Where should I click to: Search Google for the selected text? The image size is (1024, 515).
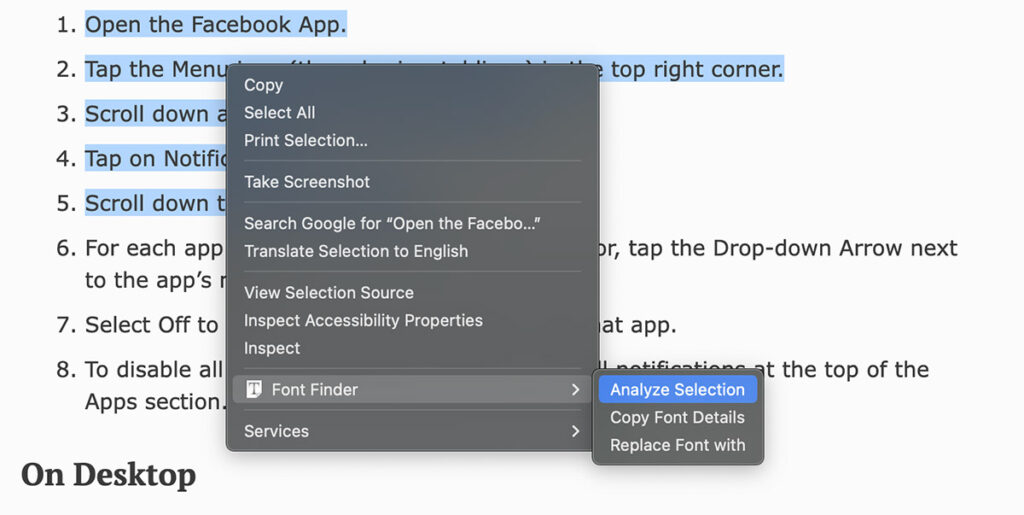[392, 223]
